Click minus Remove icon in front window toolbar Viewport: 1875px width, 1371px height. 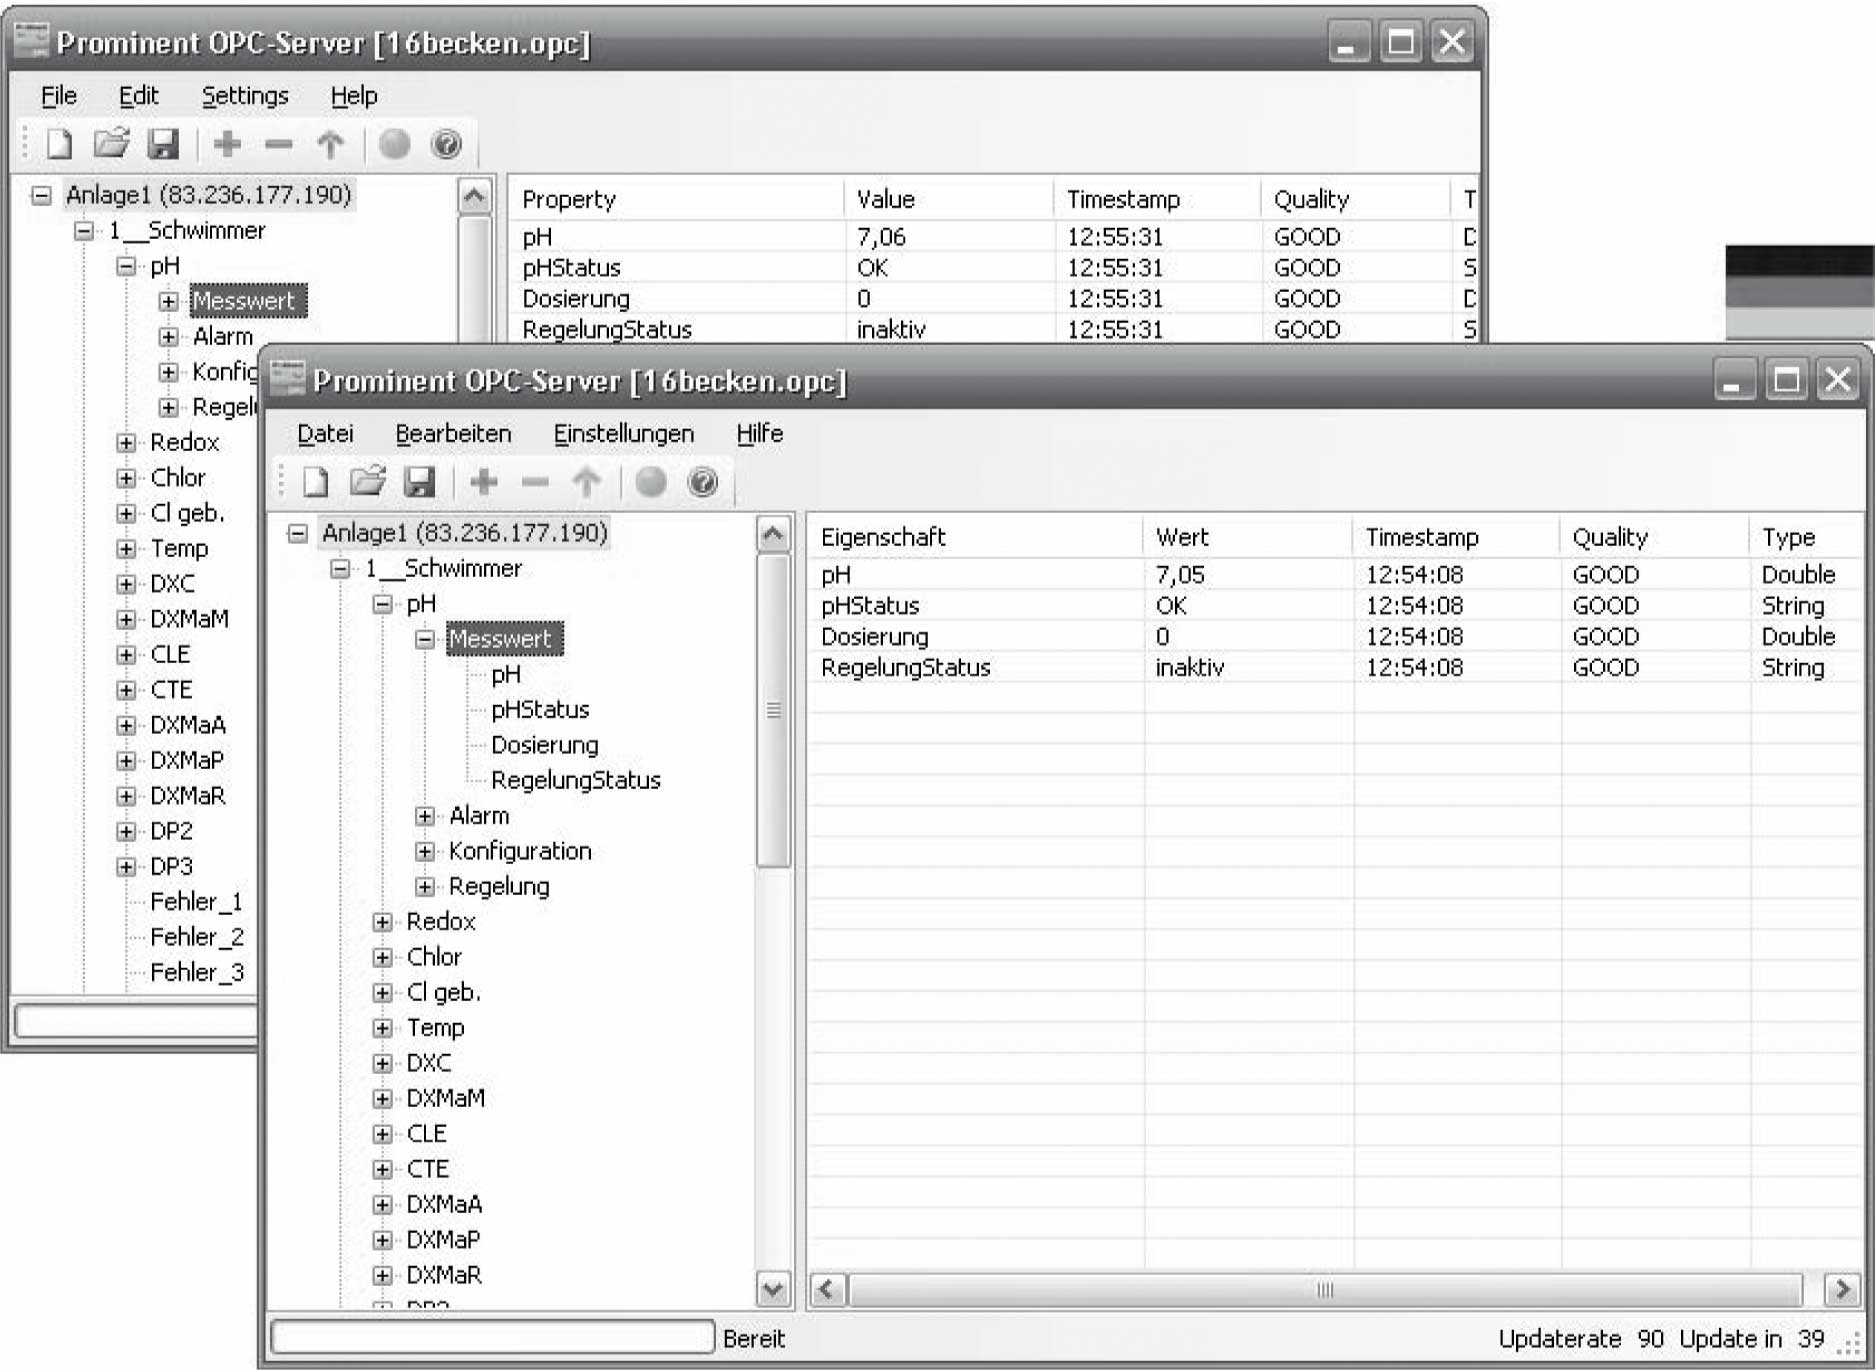click(535, 483)
